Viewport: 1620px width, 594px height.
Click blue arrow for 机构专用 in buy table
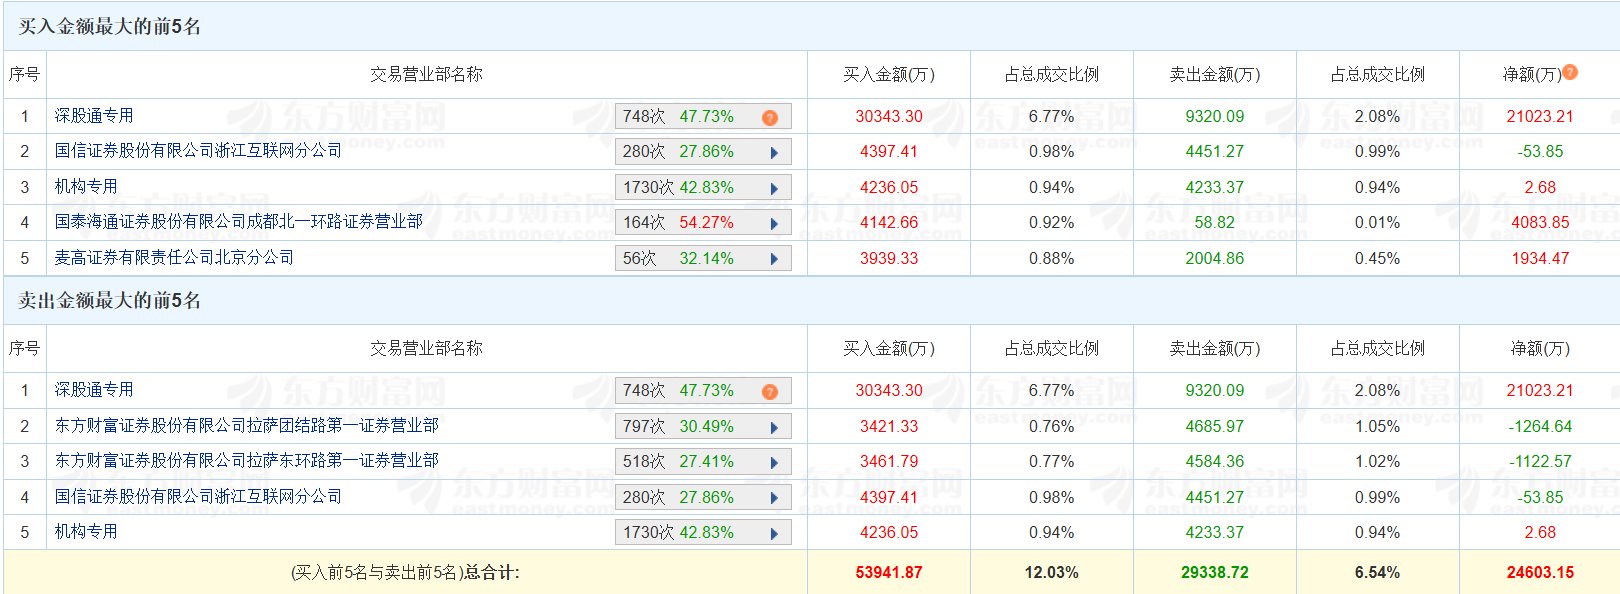coord(774,189)
